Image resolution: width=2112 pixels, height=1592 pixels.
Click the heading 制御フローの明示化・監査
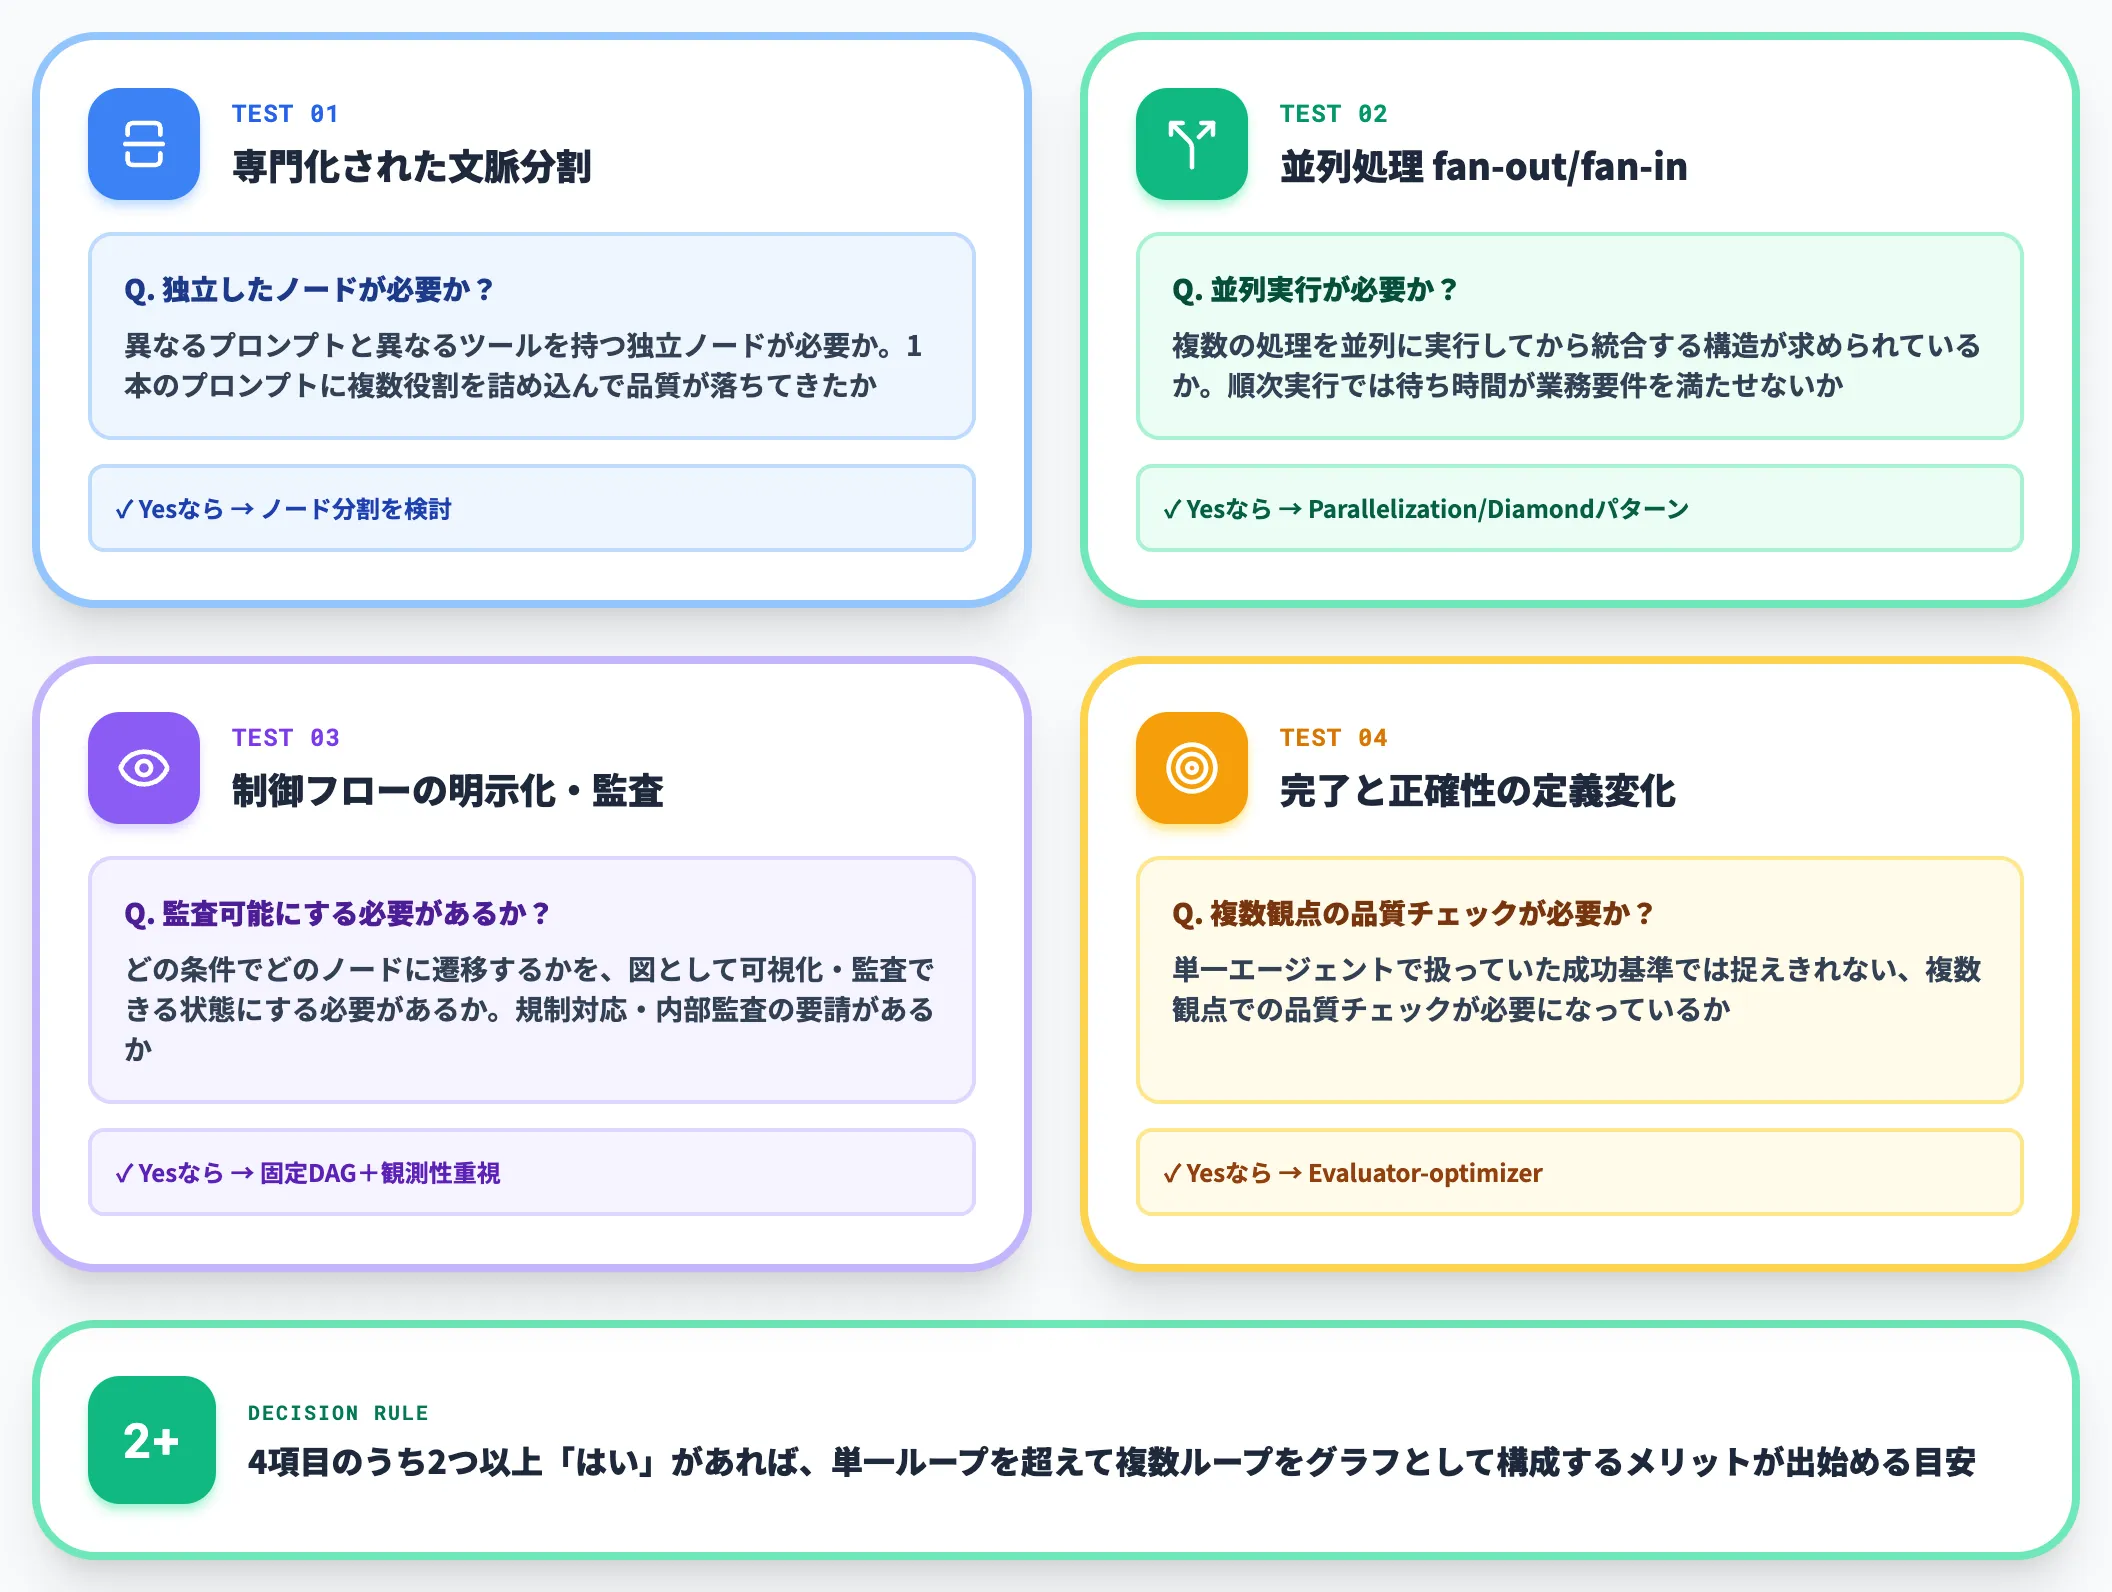448,790
